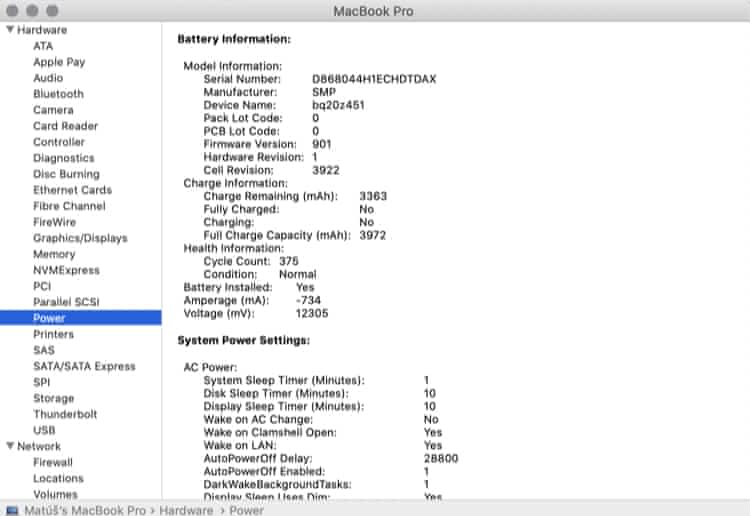Click the System Power Settings heading

coord(243,340)
